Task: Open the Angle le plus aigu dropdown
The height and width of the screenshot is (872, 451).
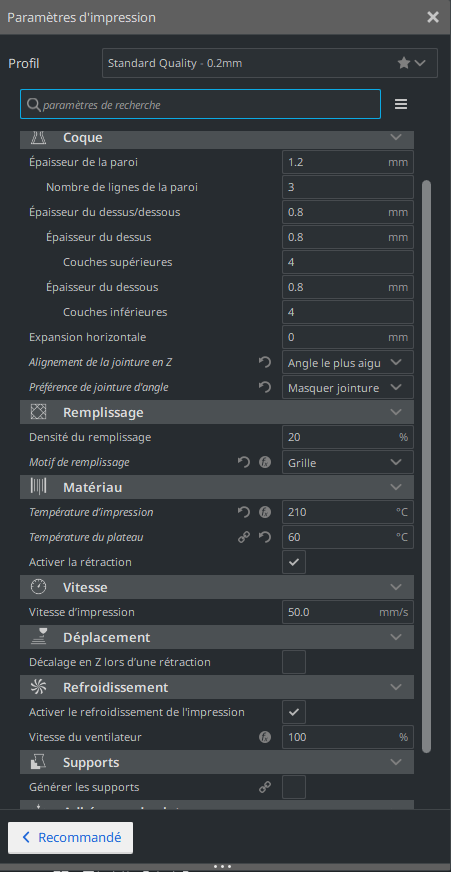Action: (348, 362)
